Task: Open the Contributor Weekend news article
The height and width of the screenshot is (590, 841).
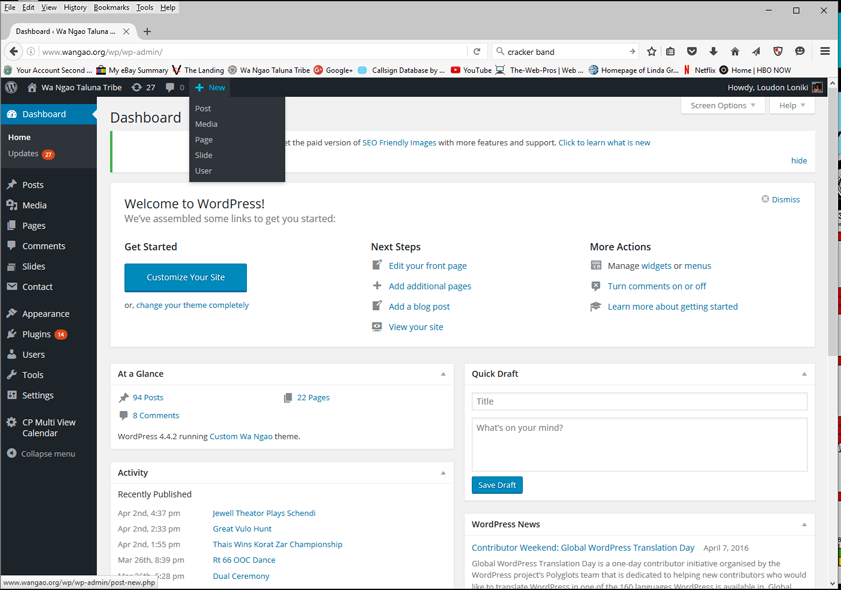Action: [583, 548]
